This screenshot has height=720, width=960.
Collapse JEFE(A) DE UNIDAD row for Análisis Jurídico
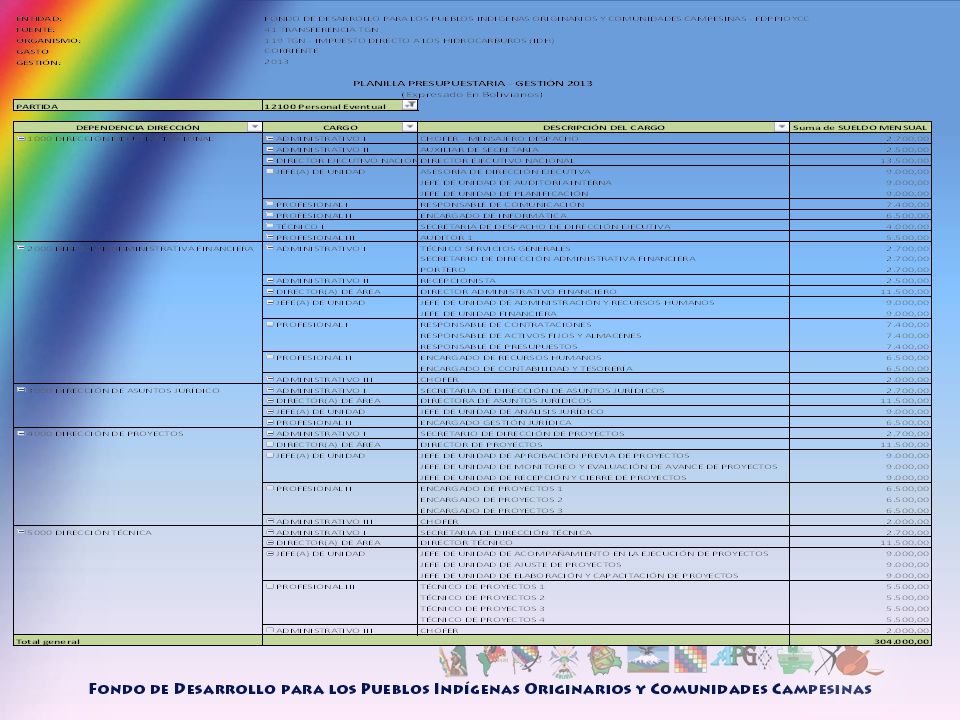coord(270,411)
